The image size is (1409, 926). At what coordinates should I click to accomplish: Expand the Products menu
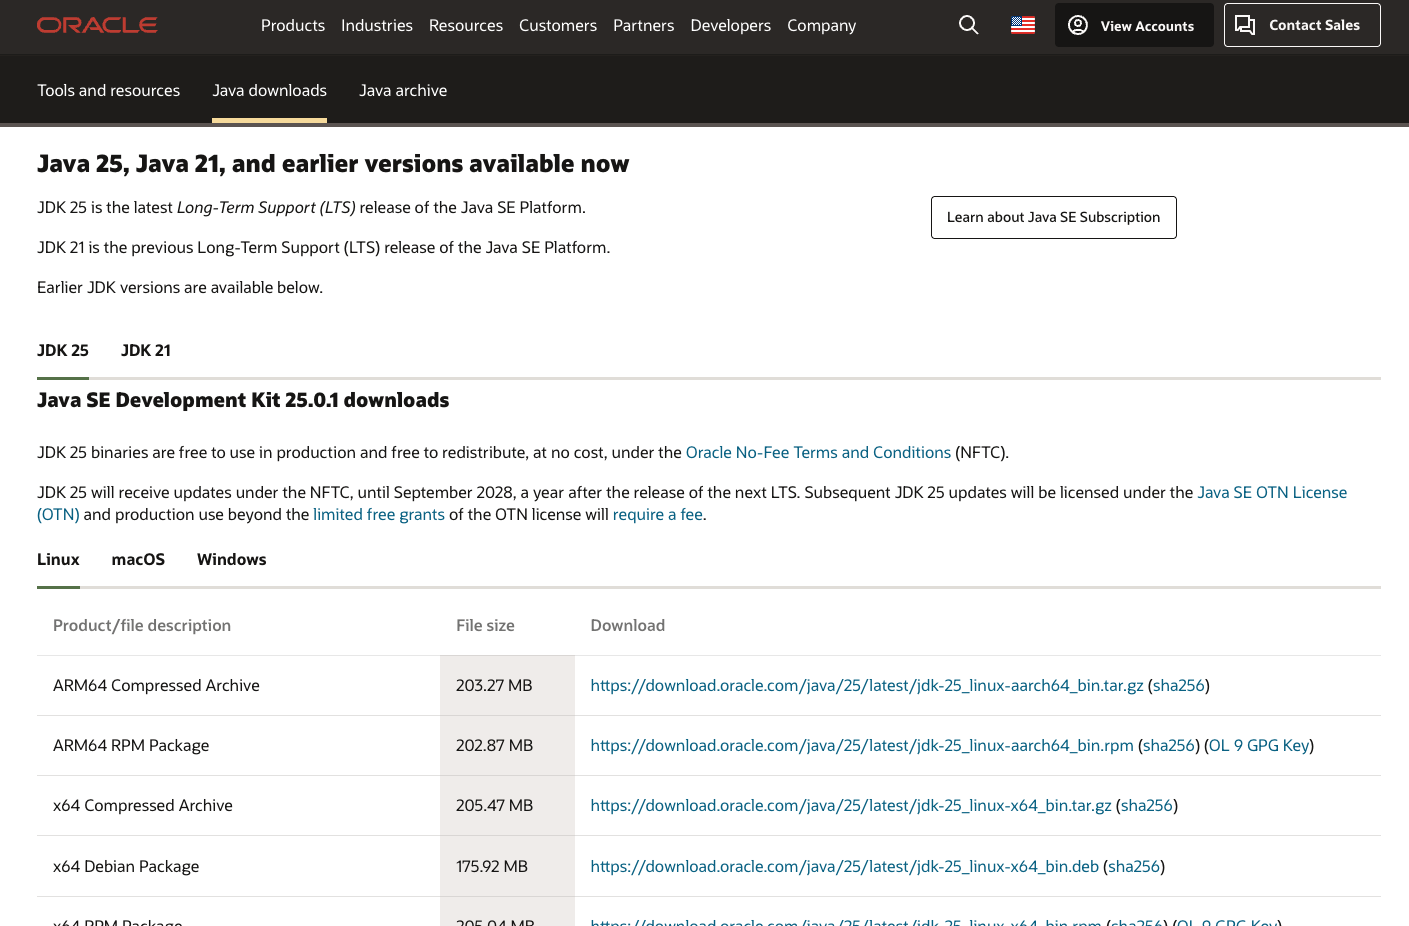click(x=293, y=25)
